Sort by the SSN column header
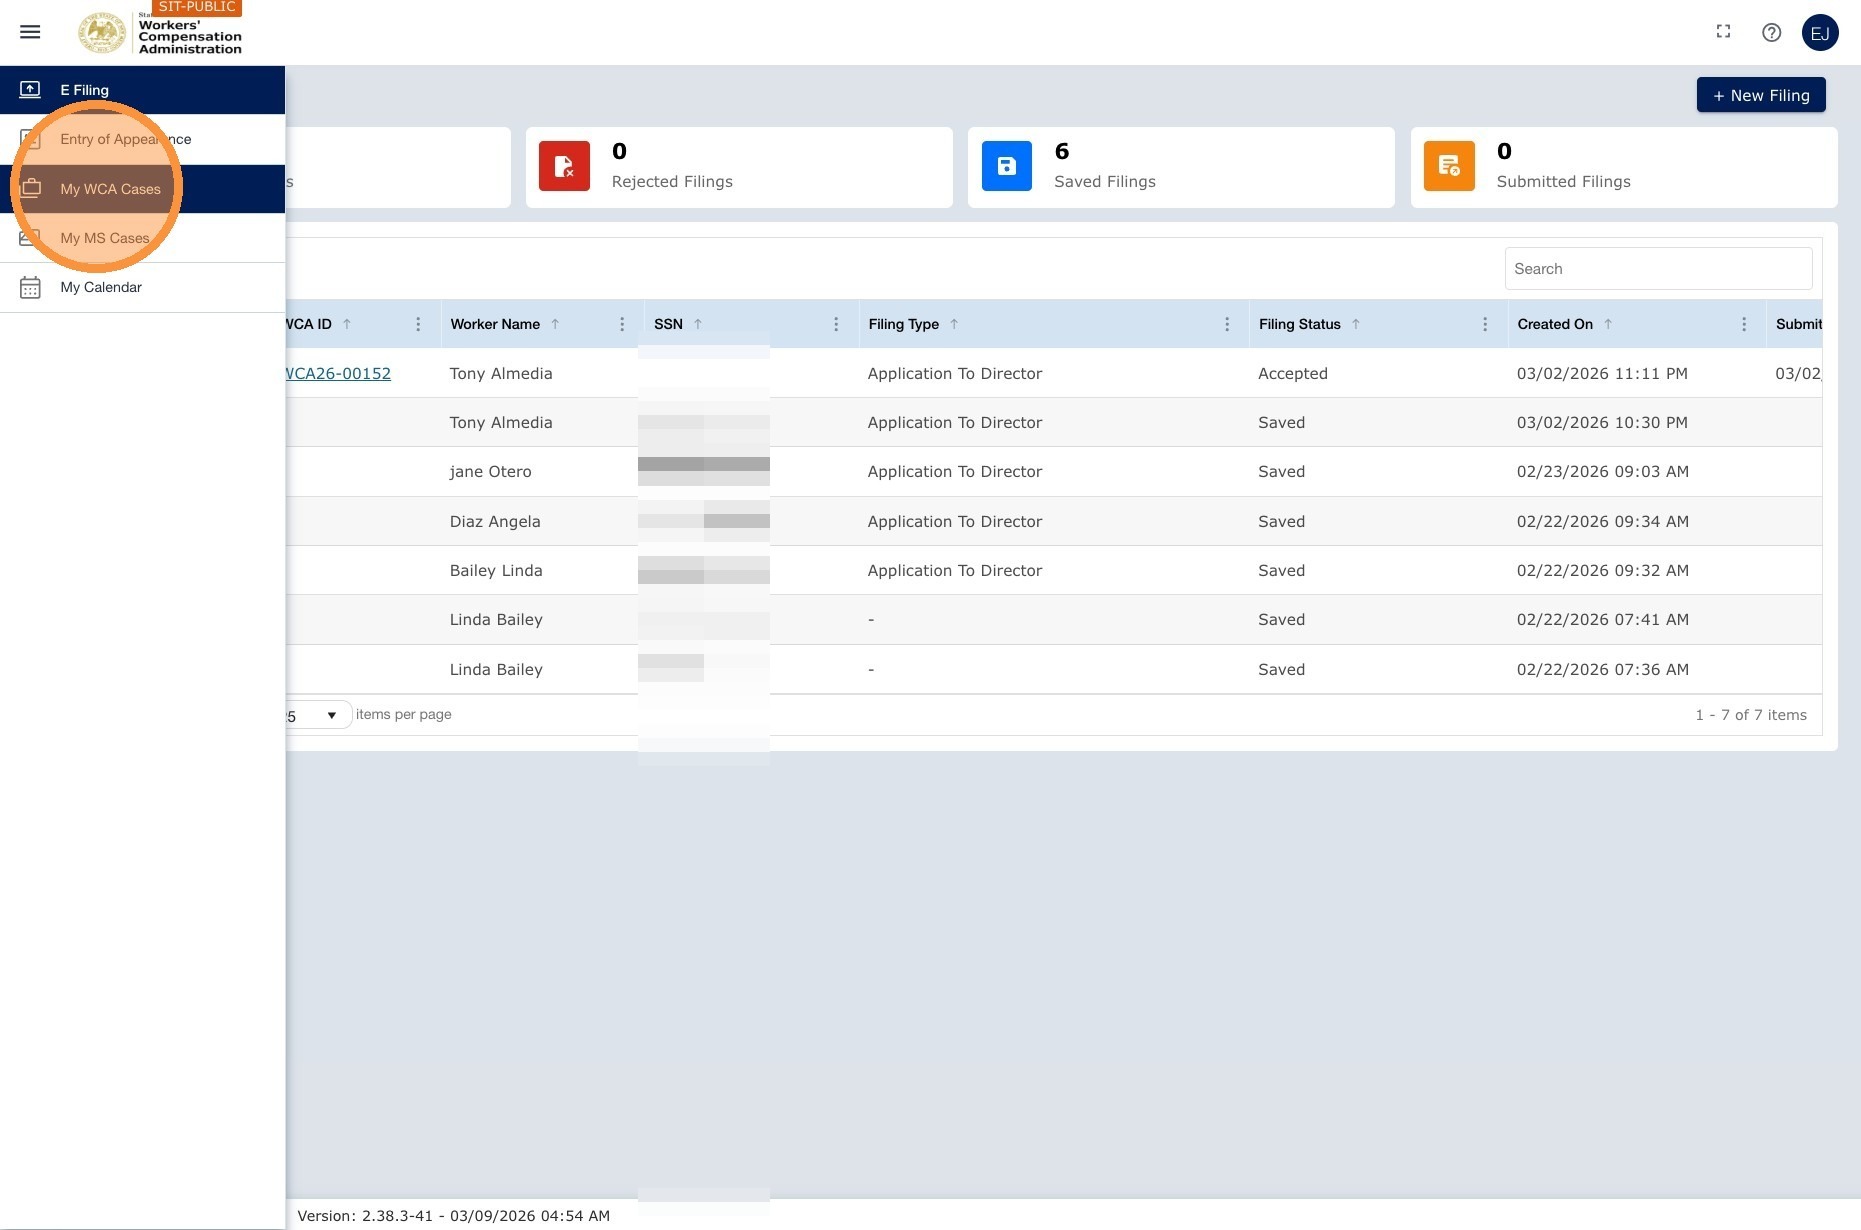1861x1230 pixels. pos(668,324)
